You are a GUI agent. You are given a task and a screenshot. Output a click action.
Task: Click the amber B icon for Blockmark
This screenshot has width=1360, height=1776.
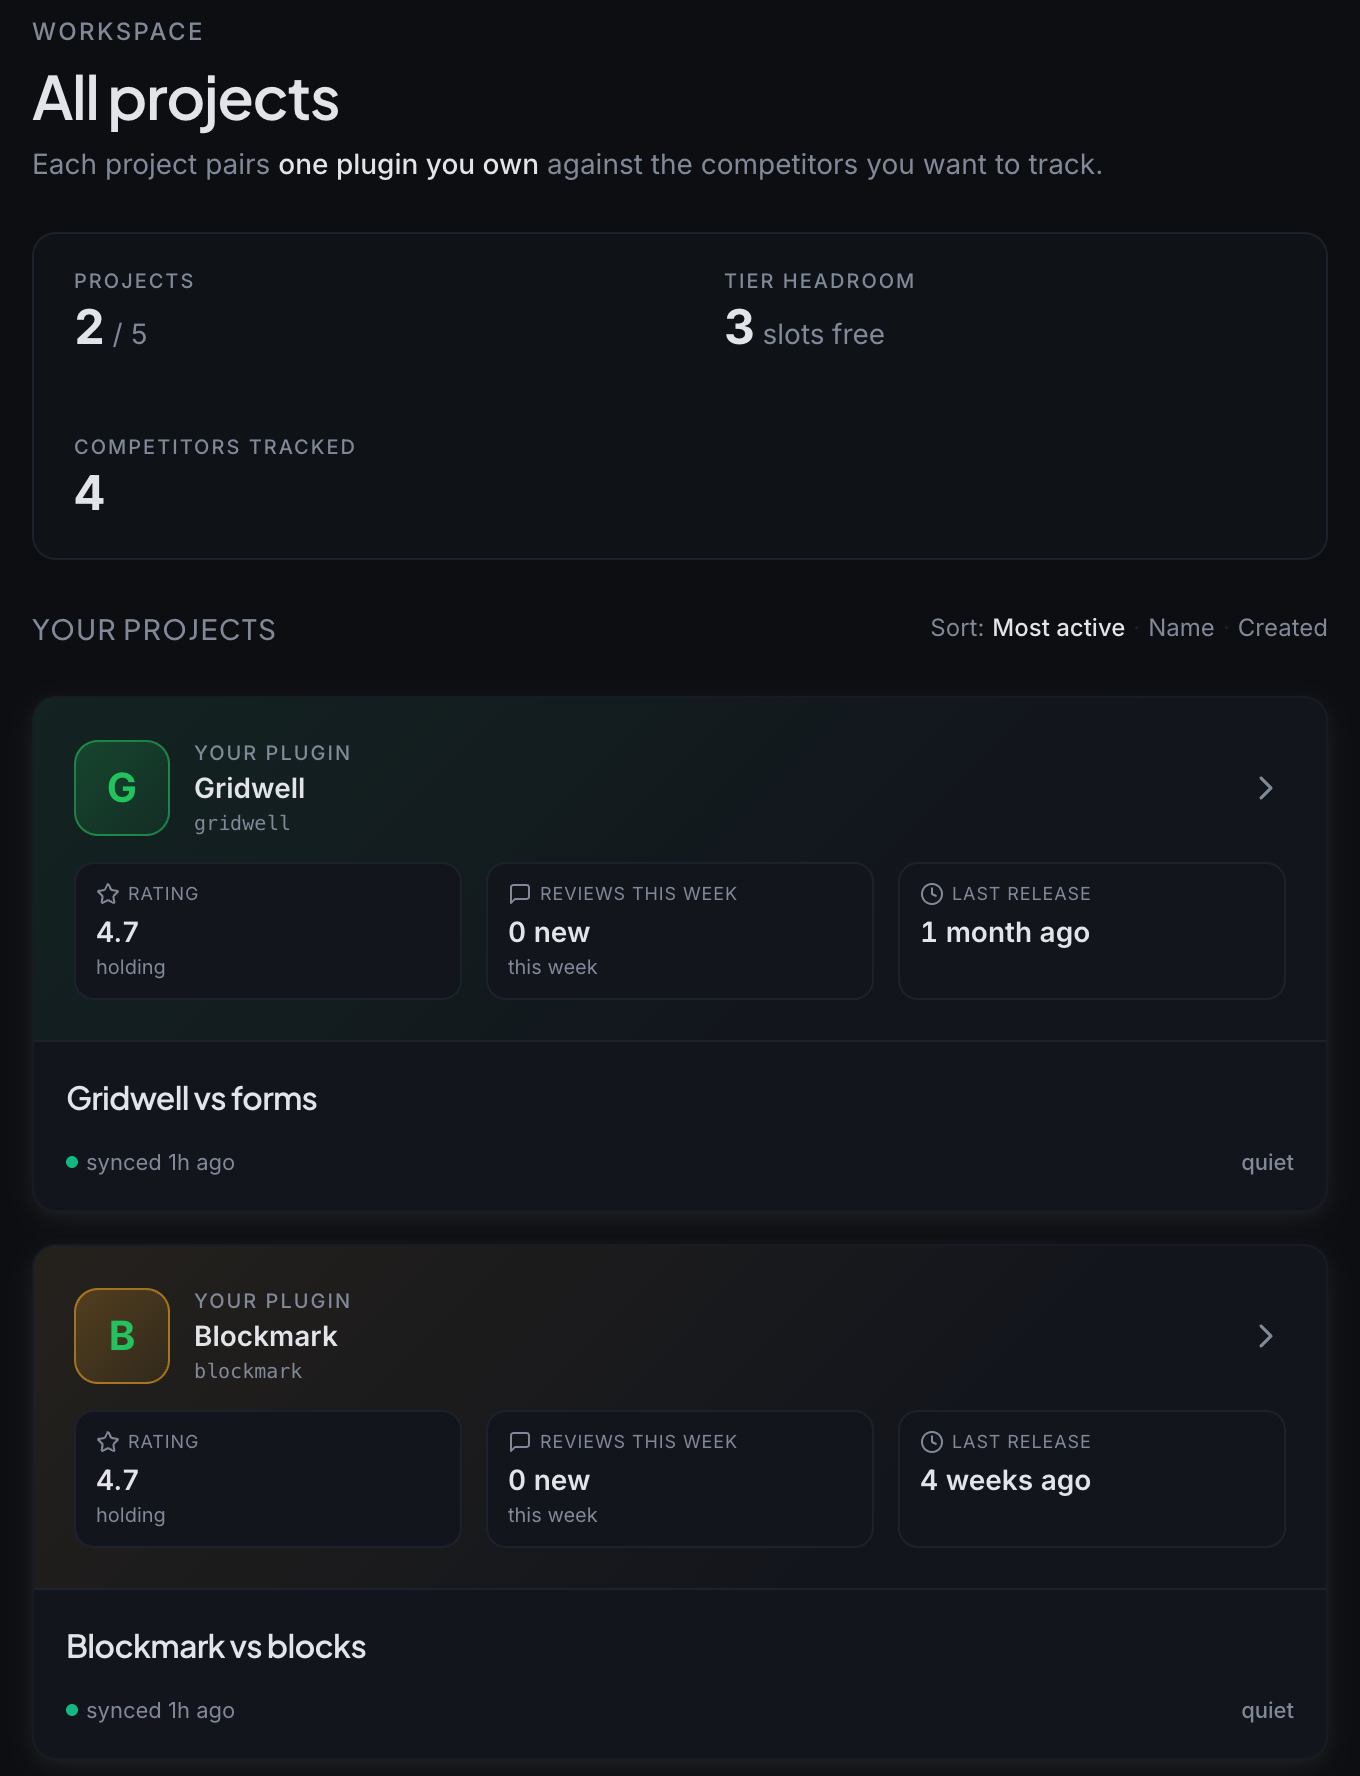(122, 1336)
